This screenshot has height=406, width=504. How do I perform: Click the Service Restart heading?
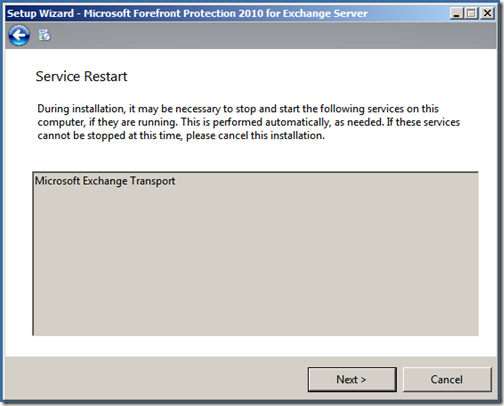tap(81, 76)
